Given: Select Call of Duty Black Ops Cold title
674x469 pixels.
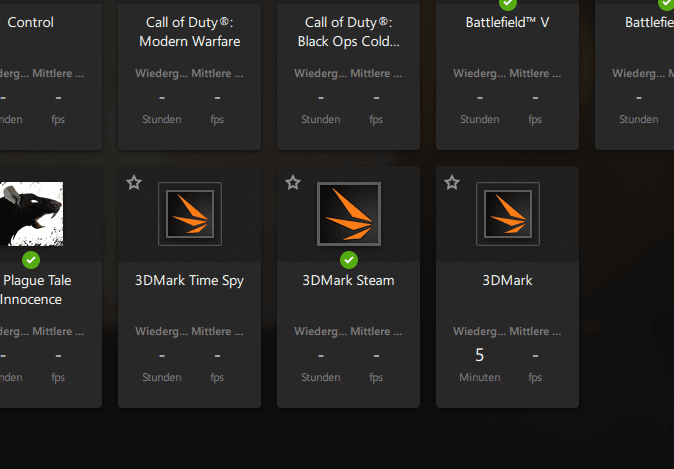Looking at the screenshot, I should 349,32.
